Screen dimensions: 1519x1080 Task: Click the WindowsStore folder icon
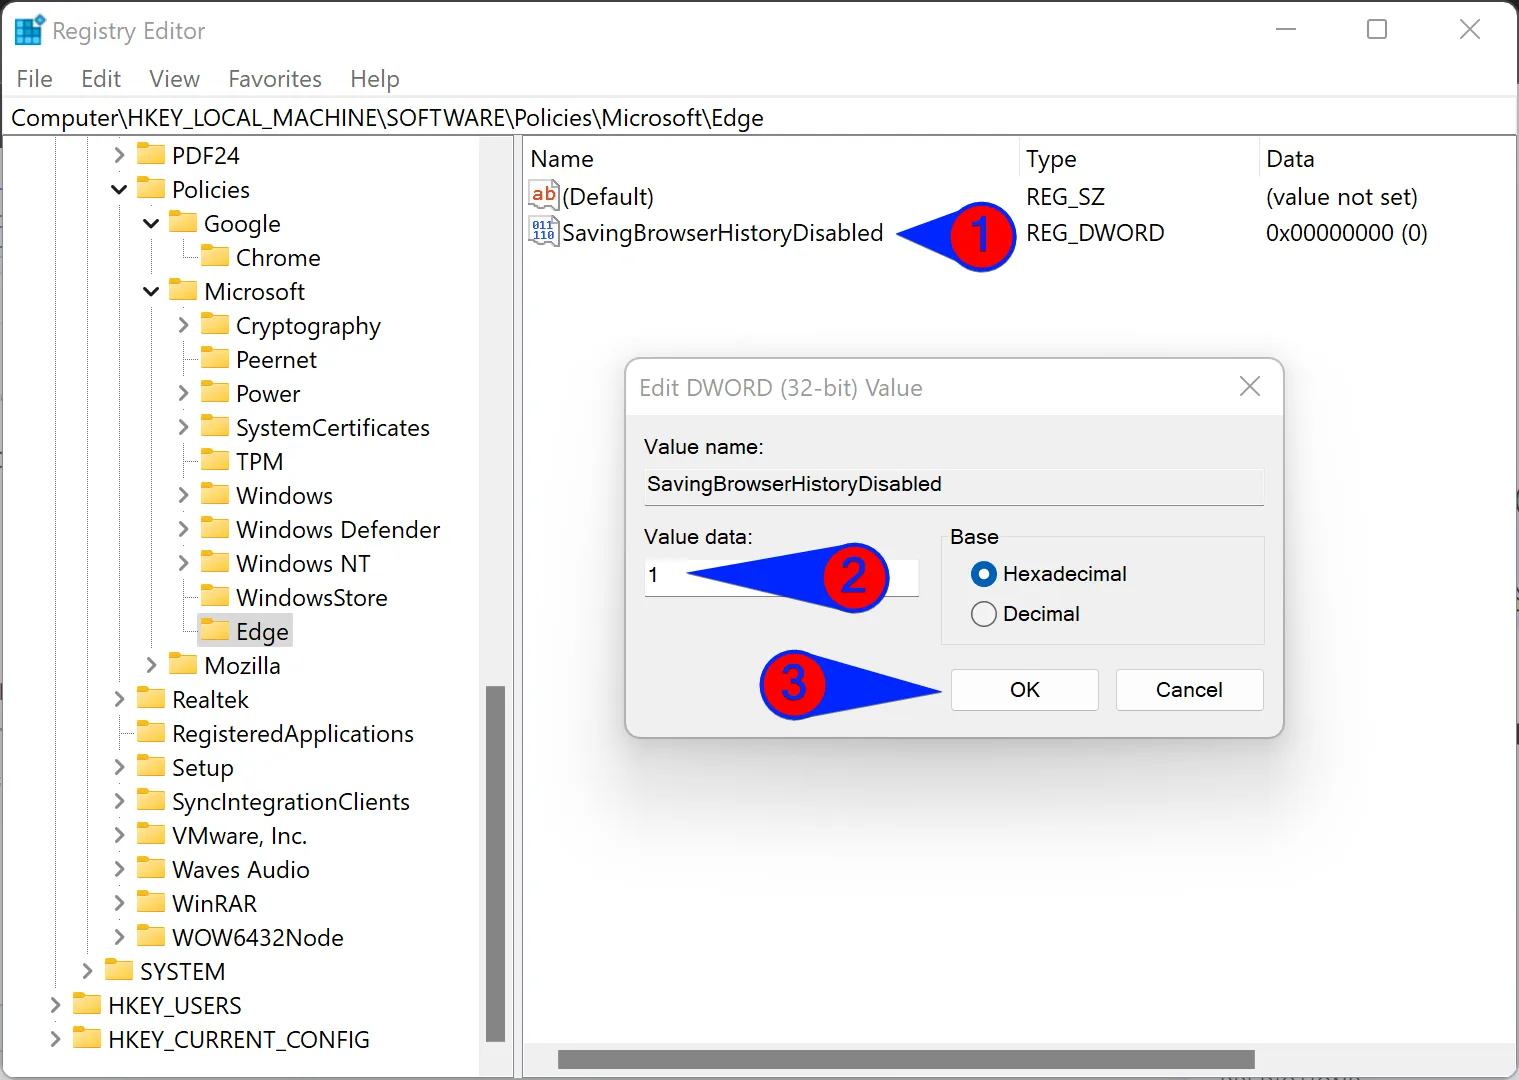click(x=215, y=597)
